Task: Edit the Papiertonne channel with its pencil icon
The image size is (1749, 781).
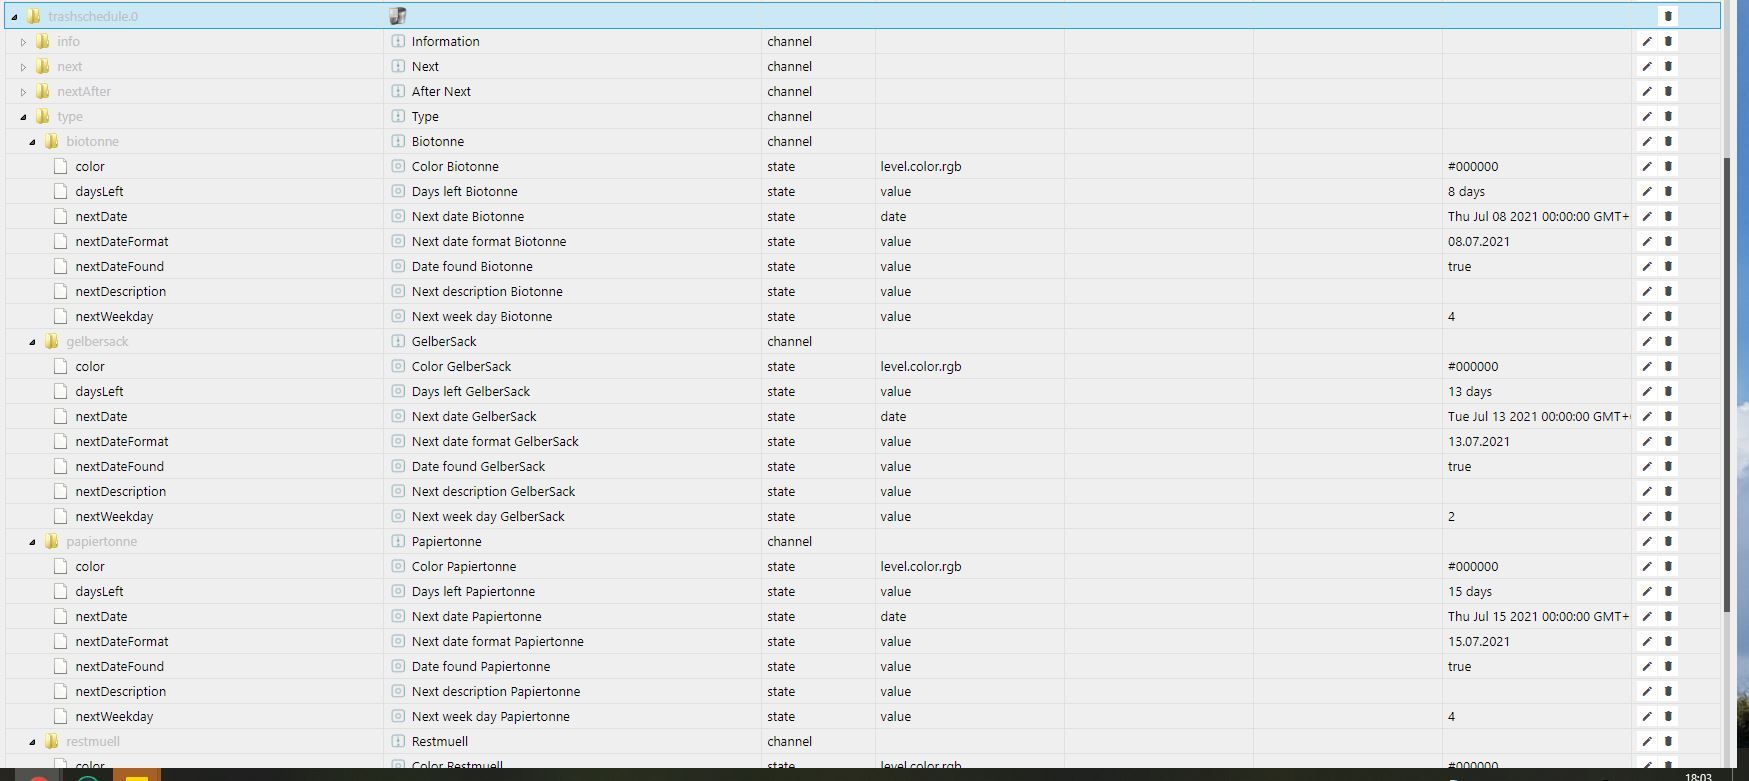Action: [1647, 541]
